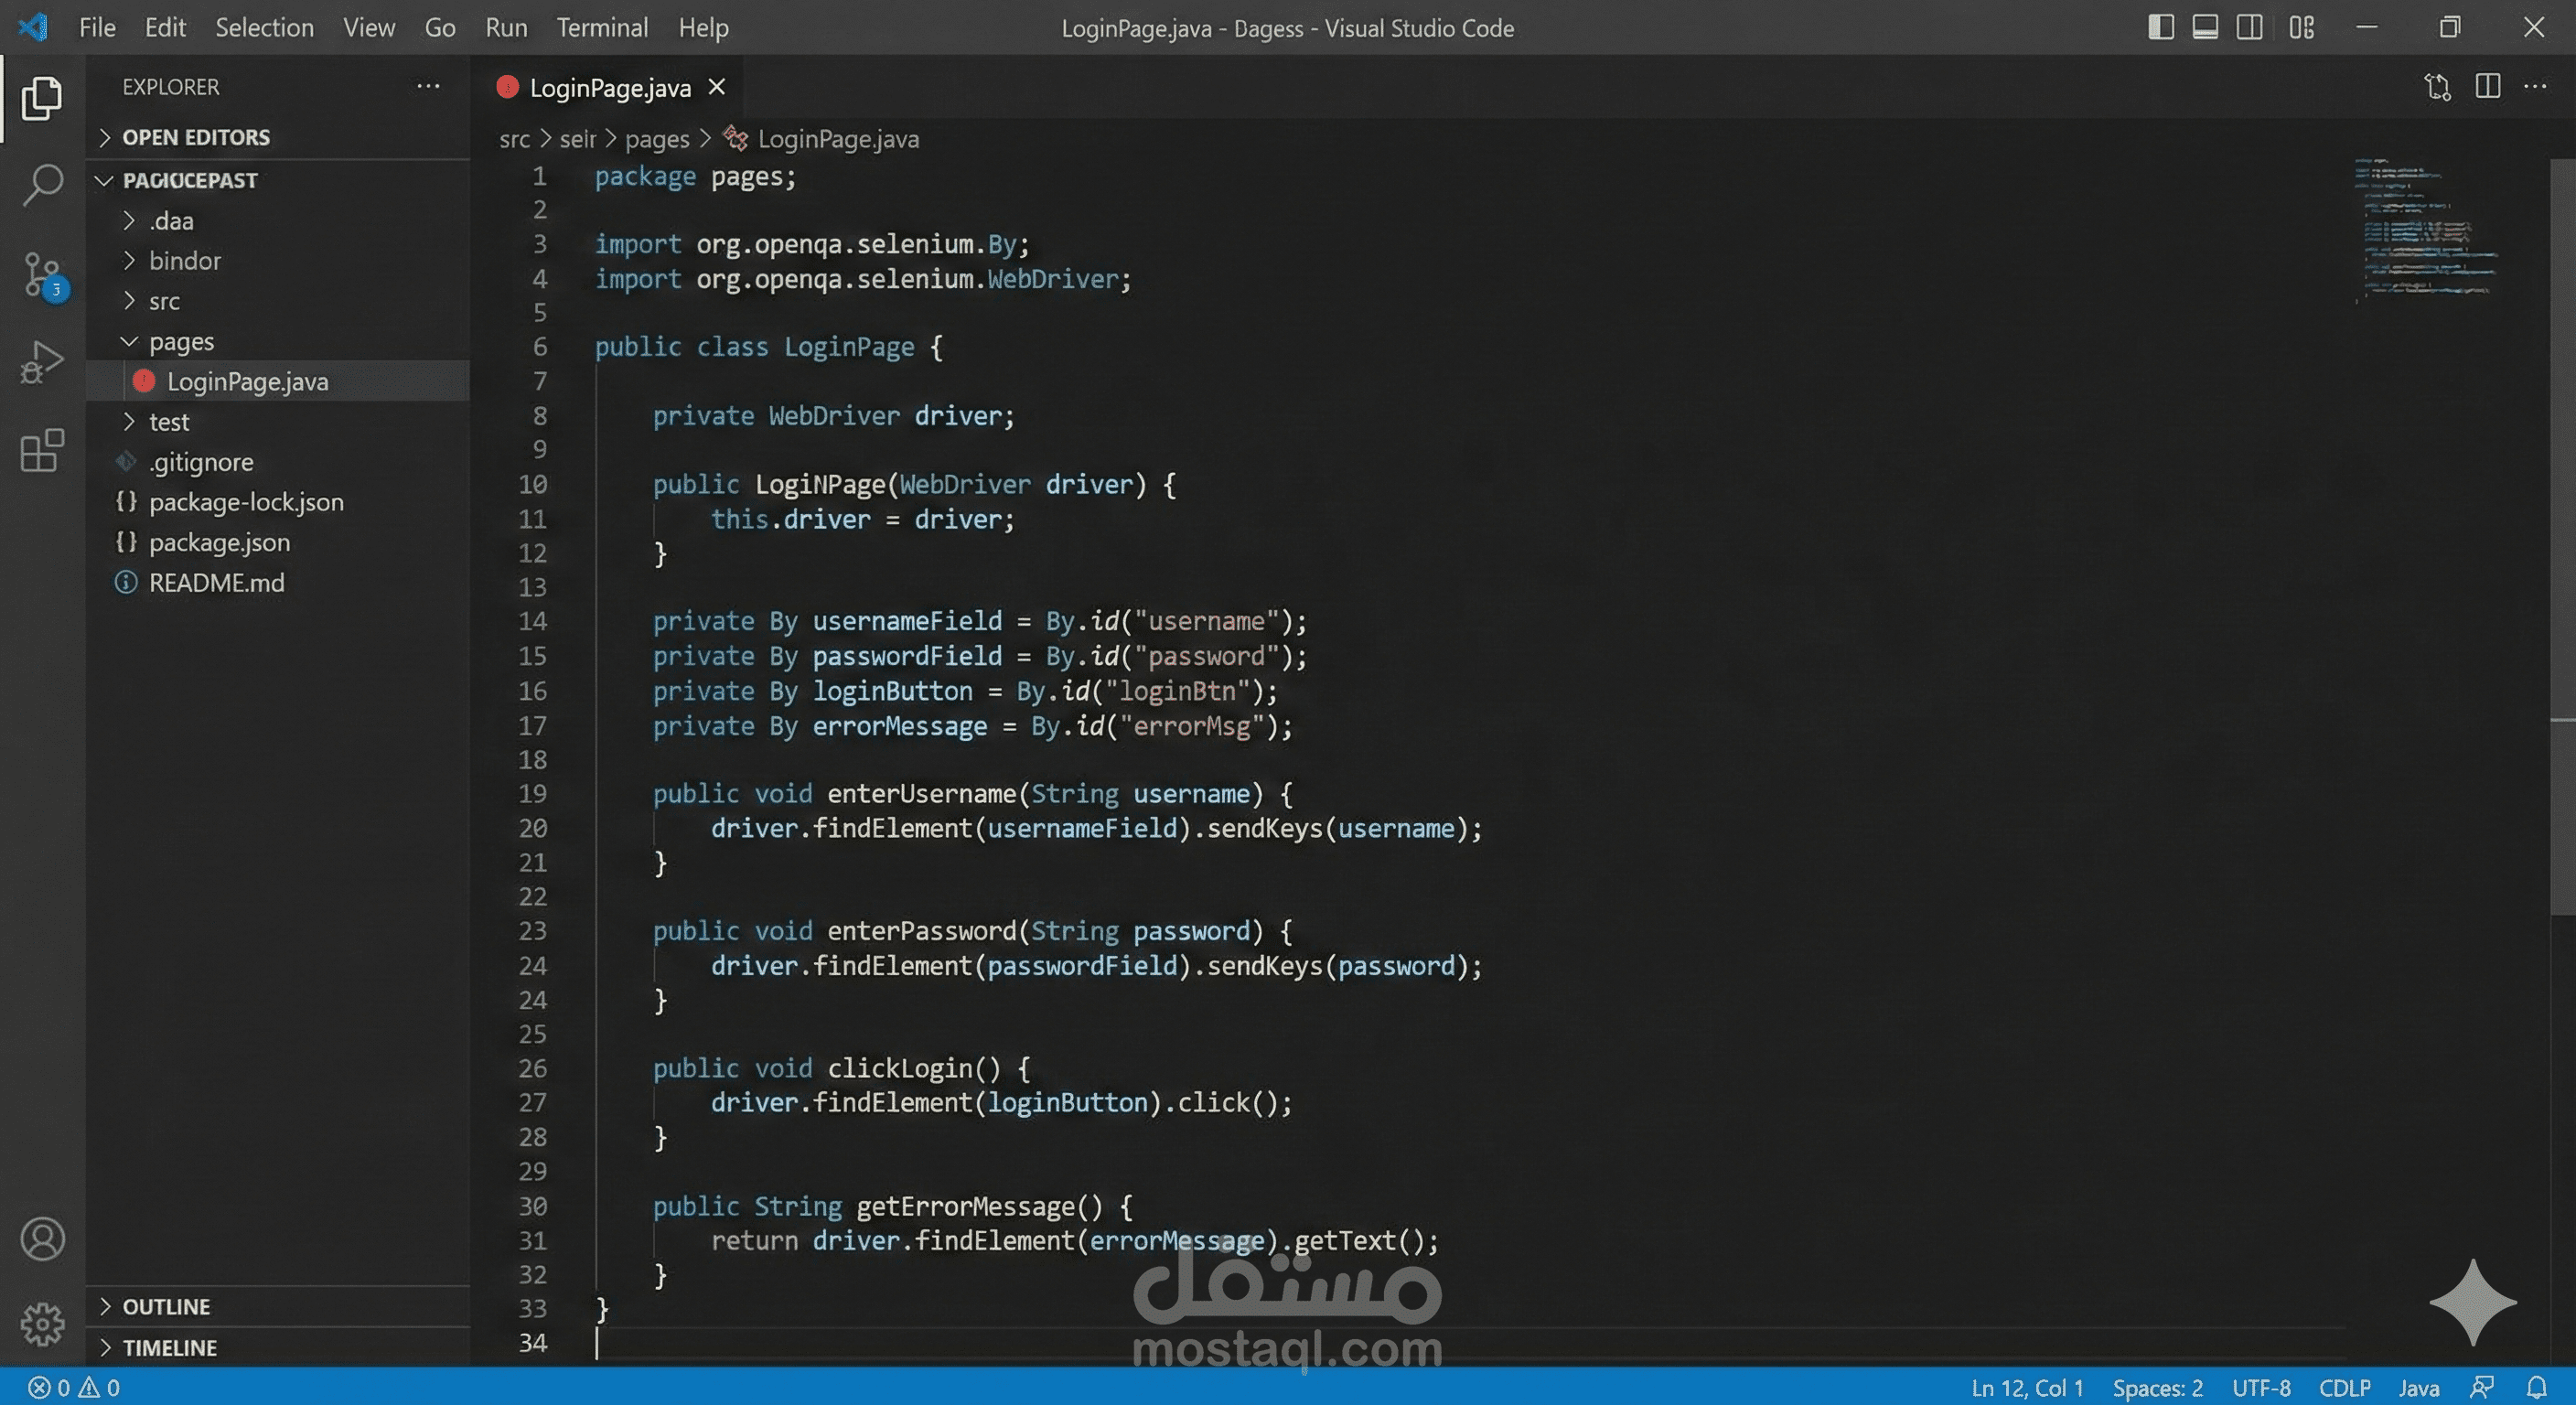The image size is (2576, 1405).
Task: Open the Search view in activity bar
Action: tap(42, 185)
